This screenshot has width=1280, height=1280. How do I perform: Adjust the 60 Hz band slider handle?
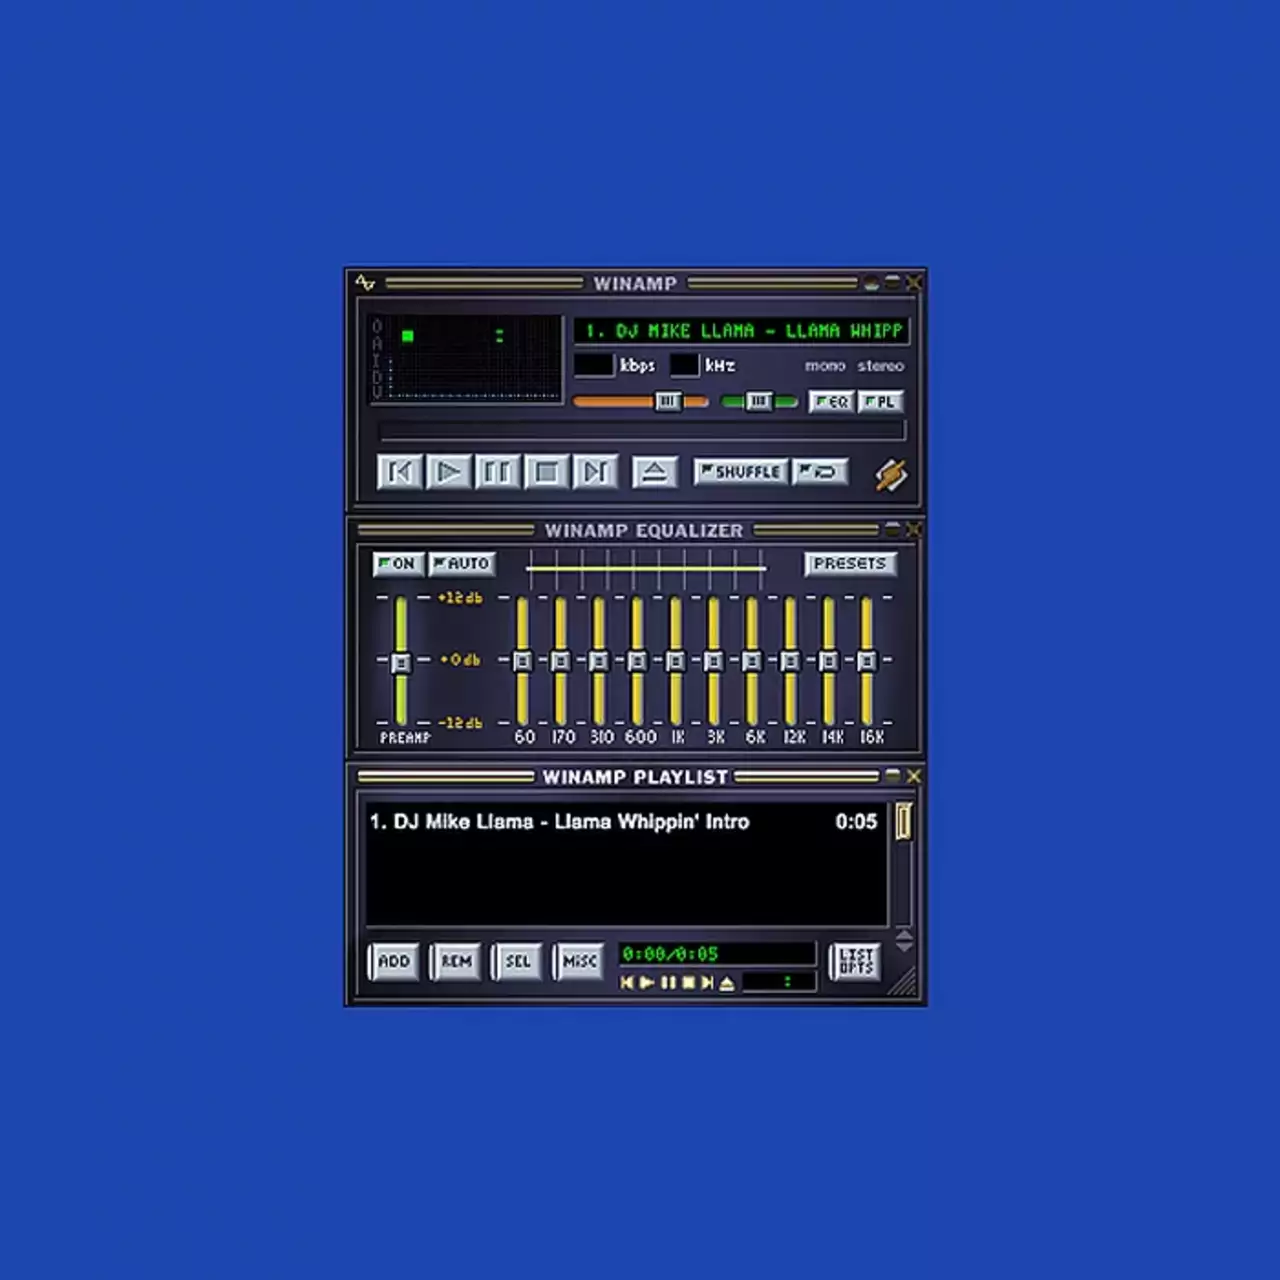pos(522,661)
